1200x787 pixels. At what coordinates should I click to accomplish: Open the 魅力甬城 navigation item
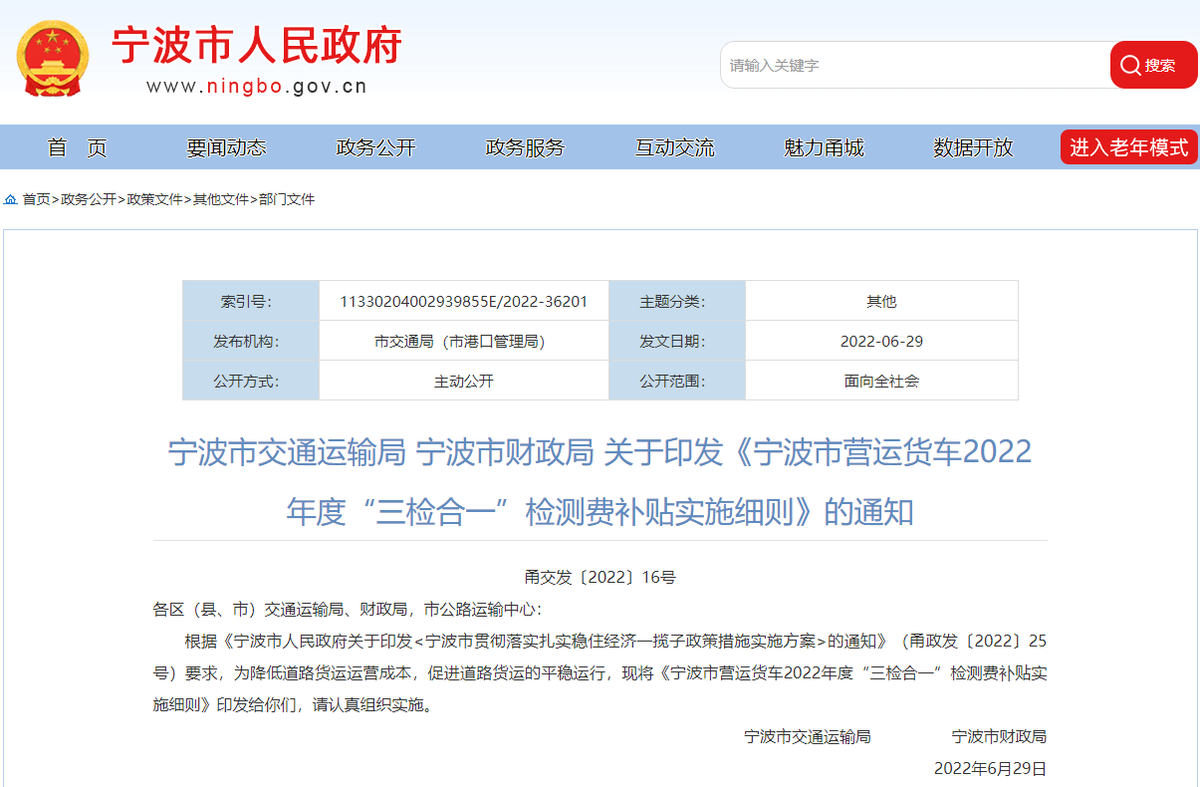pyautogui.click(x=824, y=148)
